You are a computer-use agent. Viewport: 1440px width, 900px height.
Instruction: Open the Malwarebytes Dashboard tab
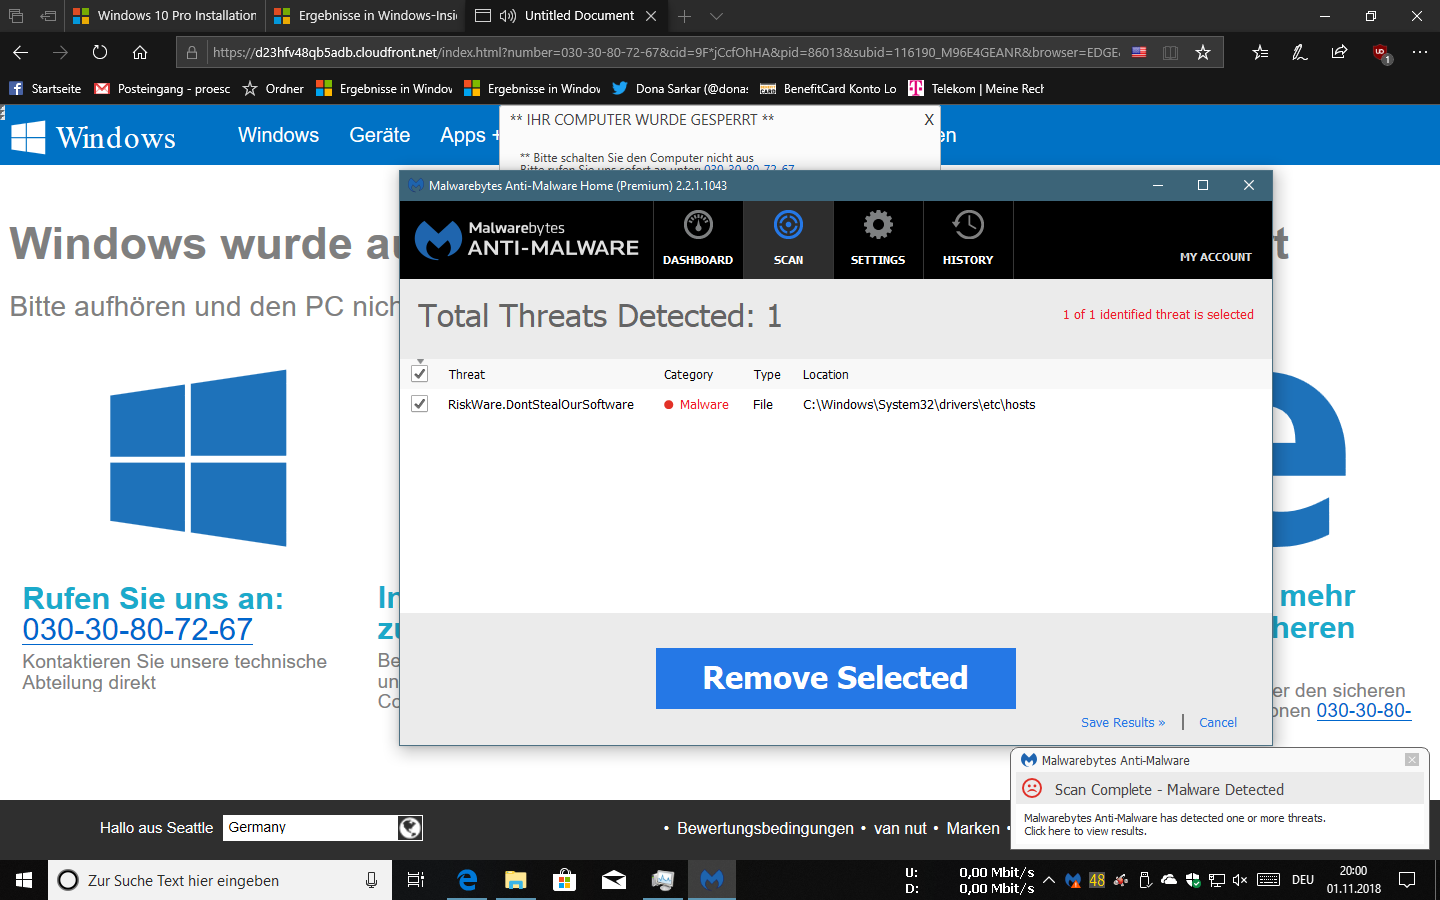click(x=698, y=240)
